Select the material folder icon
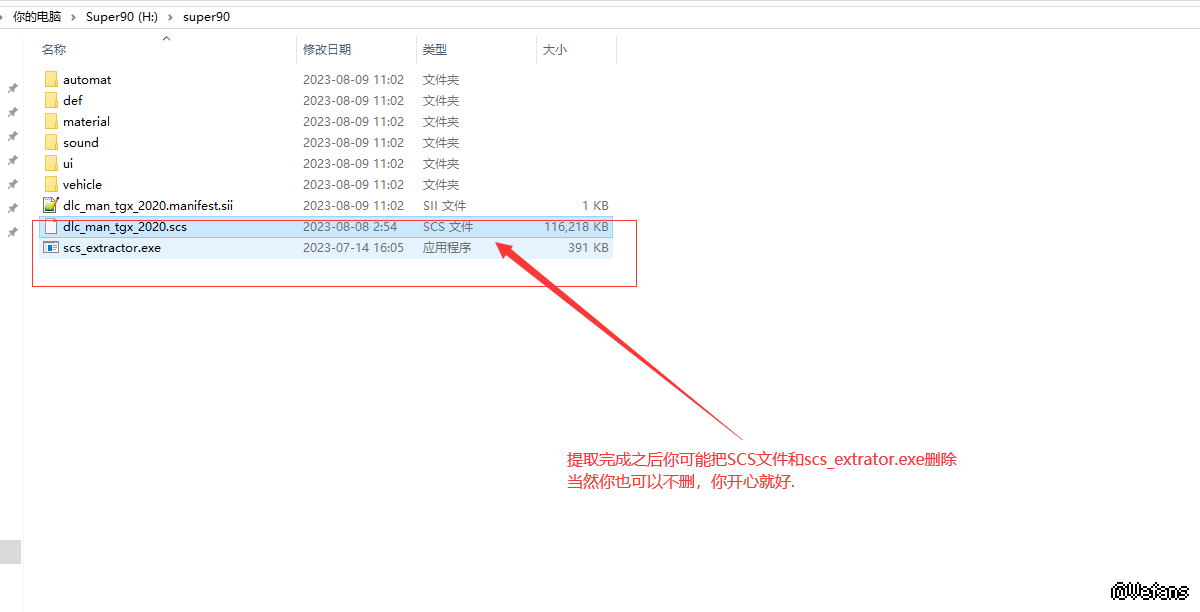Screen dimensions: 1200x612 coord(51,121)
